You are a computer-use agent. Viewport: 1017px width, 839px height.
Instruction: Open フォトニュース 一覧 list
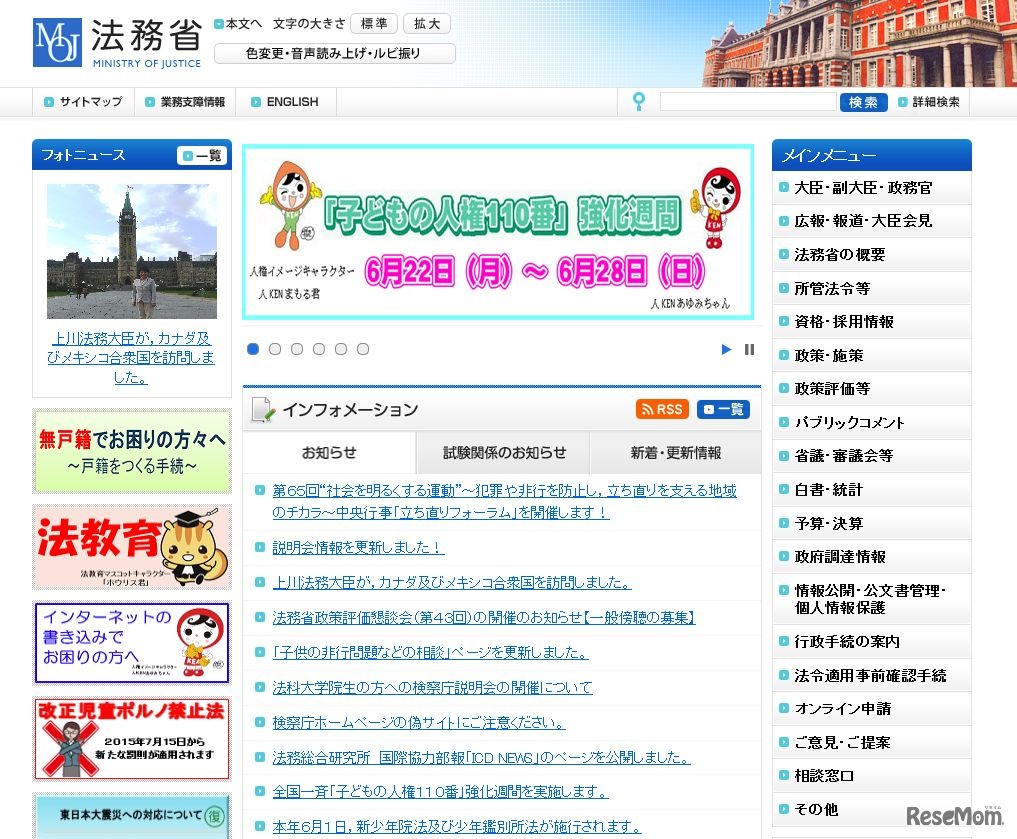200,155
